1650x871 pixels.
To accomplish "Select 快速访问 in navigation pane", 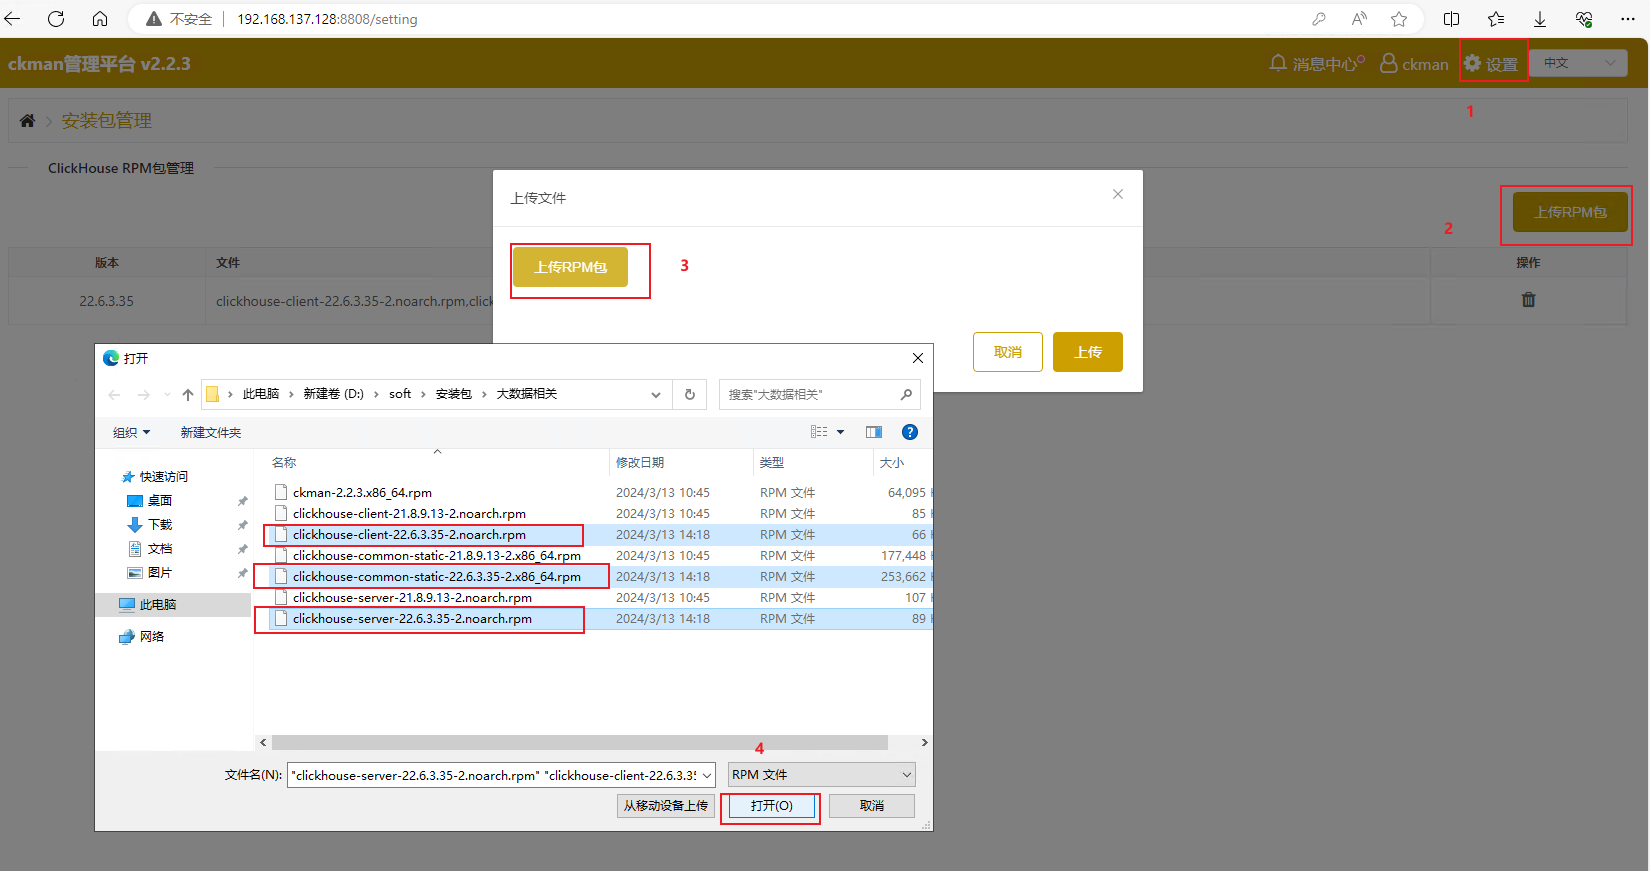I will (x=163, y=477).
